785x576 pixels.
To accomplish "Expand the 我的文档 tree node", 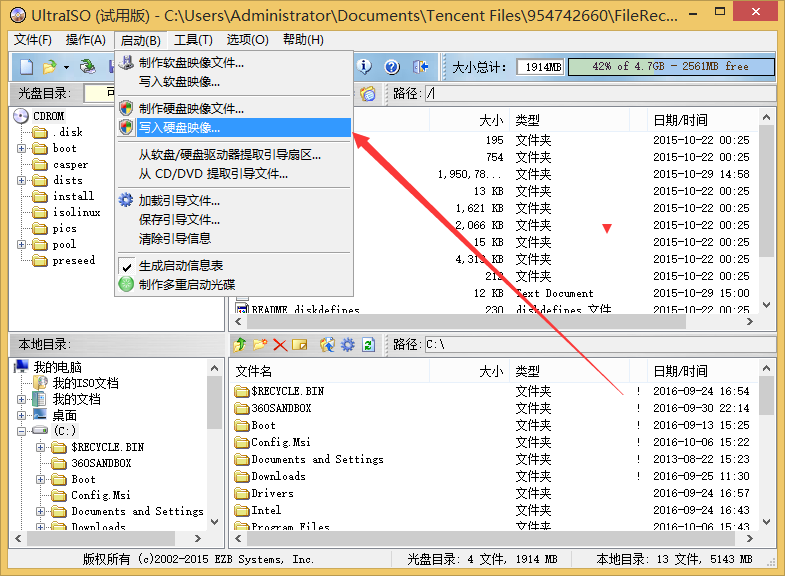I will tap(22, 399).
